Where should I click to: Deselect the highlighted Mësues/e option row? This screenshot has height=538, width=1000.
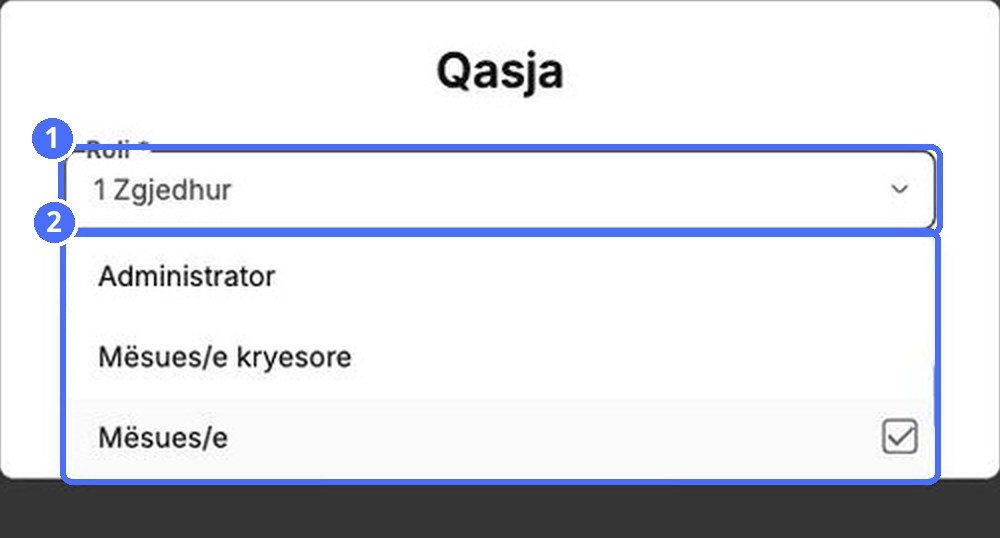(501, 437)
